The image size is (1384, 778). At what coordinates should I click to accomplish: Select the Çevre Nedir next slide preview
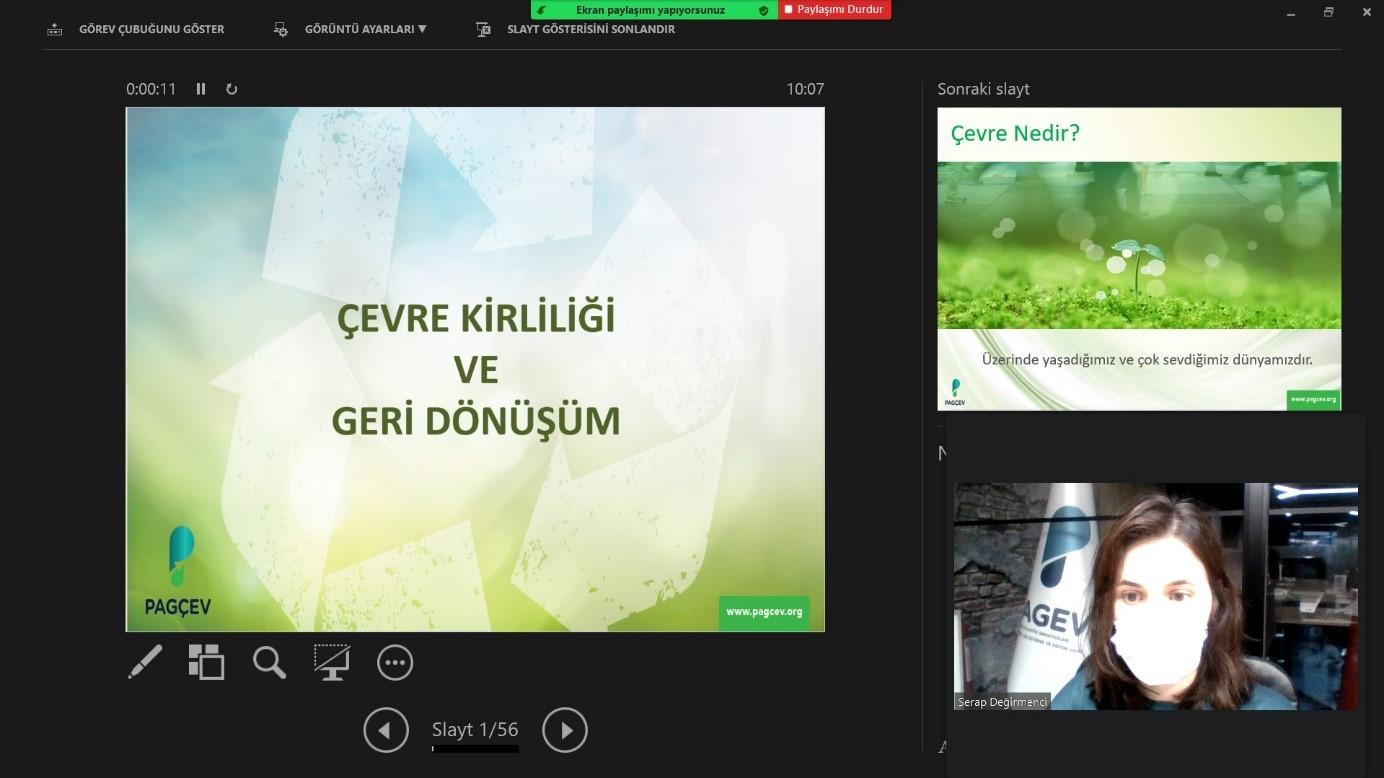tap(1139, 258)
